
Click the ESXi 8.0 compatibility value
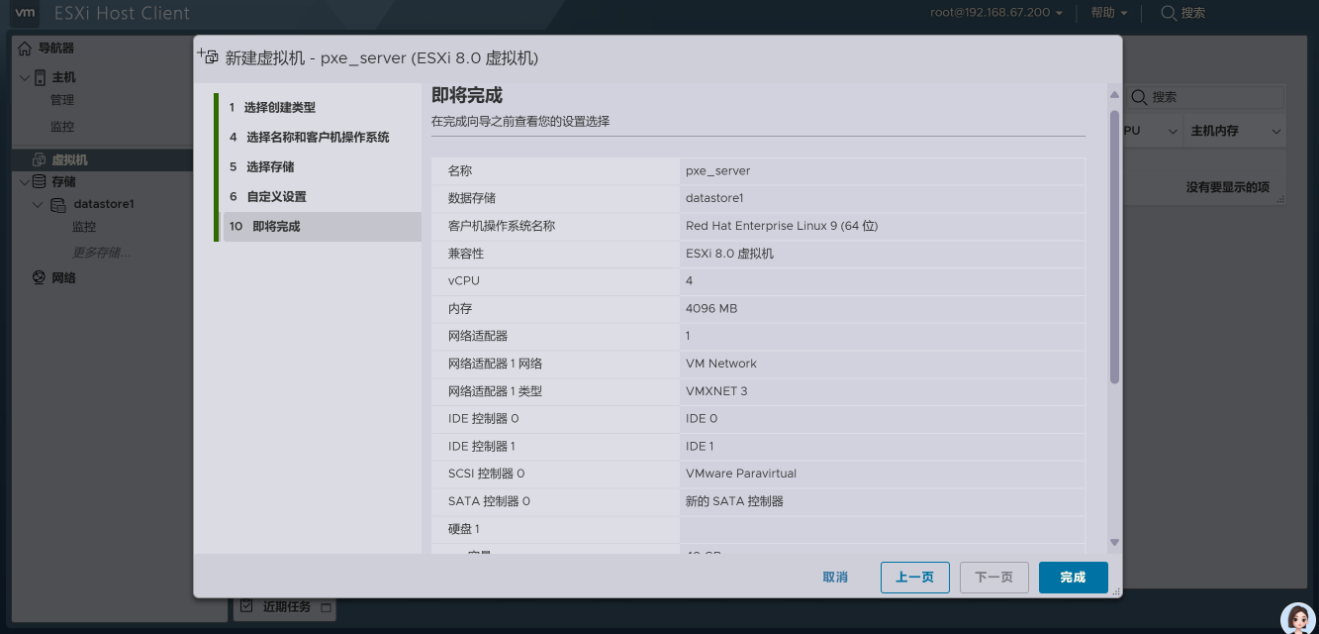point(730,253)
